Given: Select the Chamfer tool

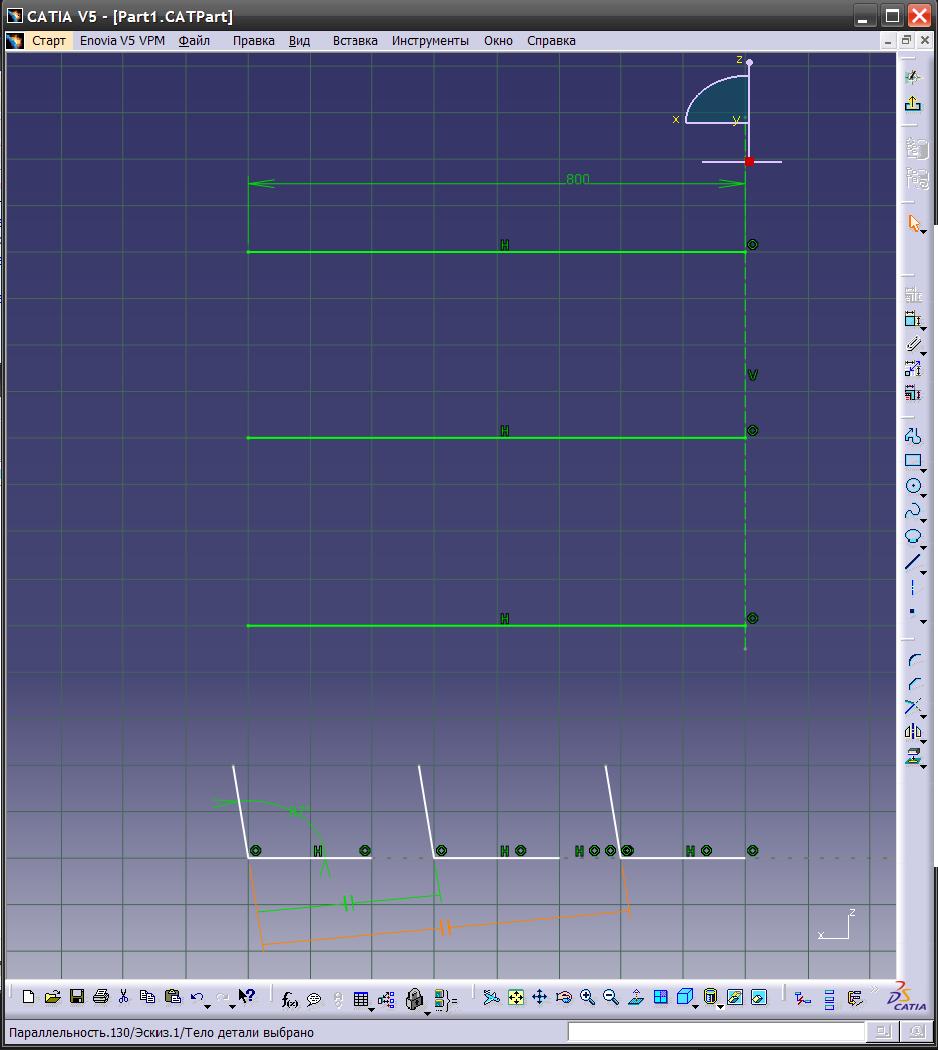Looking at the screenshot, I should 914,684.
